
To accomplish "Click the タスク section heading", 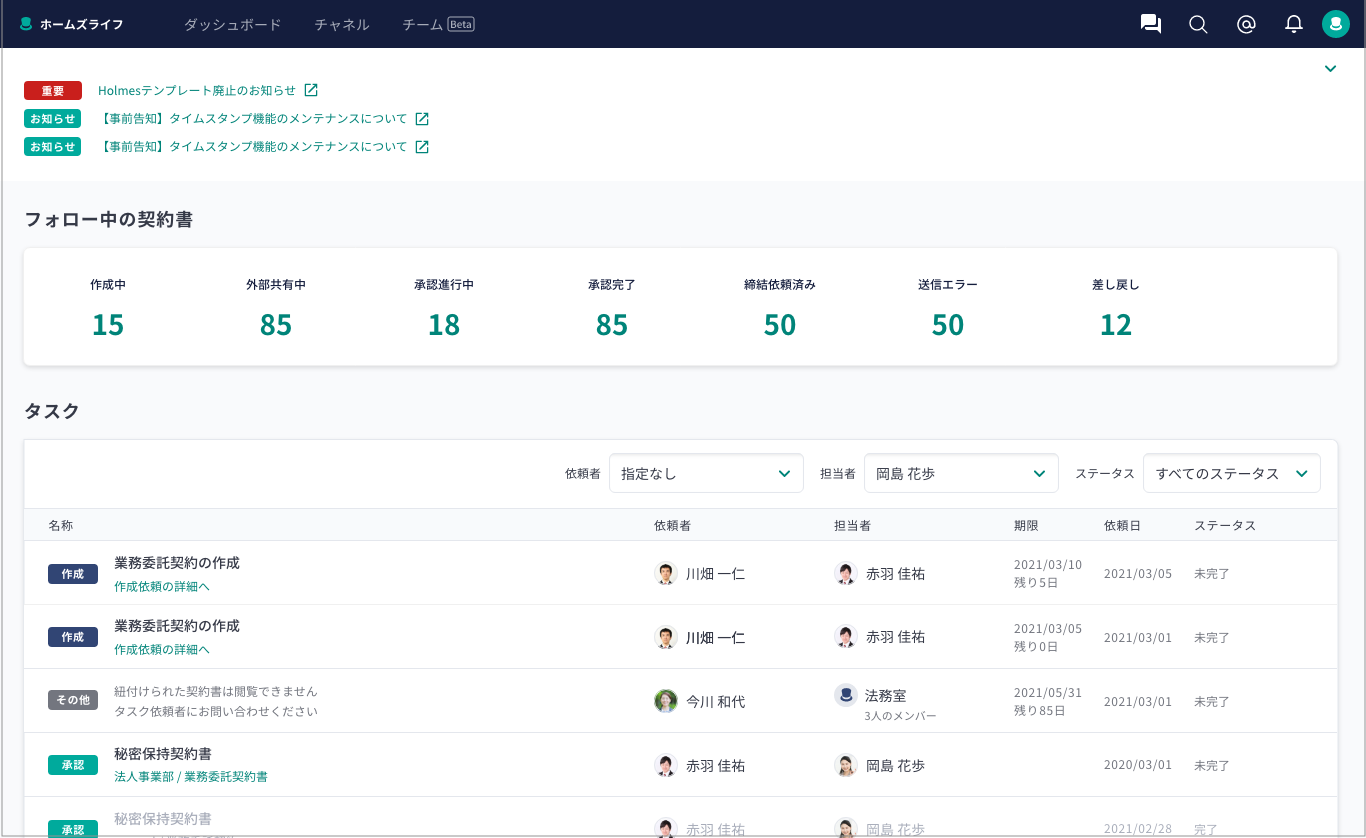I will 52,411.
